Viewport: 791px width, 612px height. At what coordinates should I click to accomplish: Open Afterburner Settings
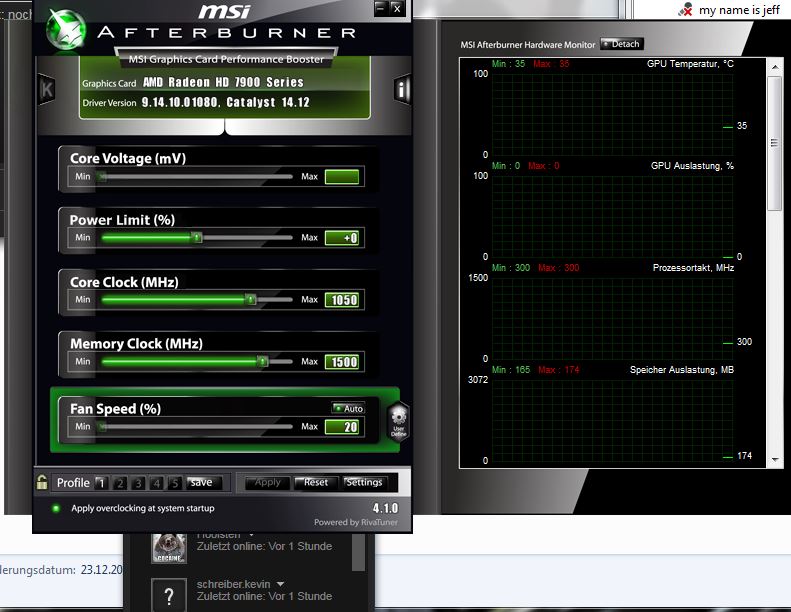click(364, 482)
